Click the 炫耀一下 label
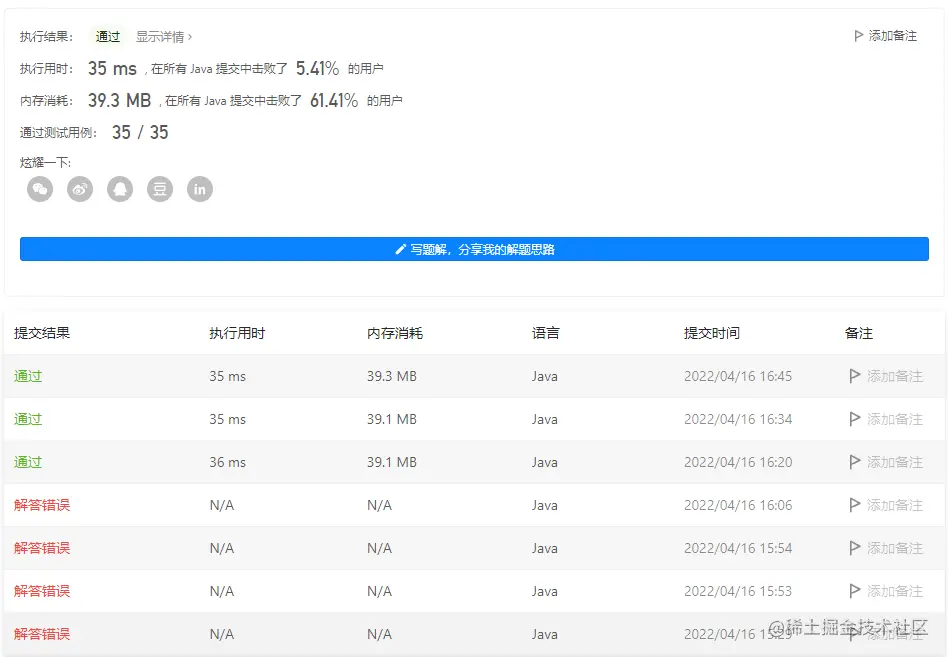The width and height of the screenshot is (948, 657). [x=45, y=162]
